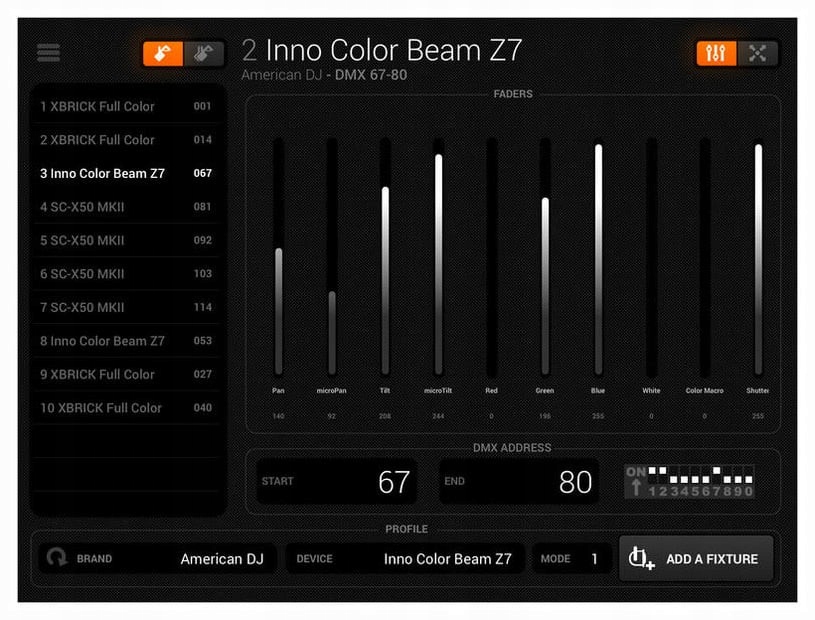Click the add fixture plus icon
Image resolution: width=815 pixels, height=620 pixels.
640,558
